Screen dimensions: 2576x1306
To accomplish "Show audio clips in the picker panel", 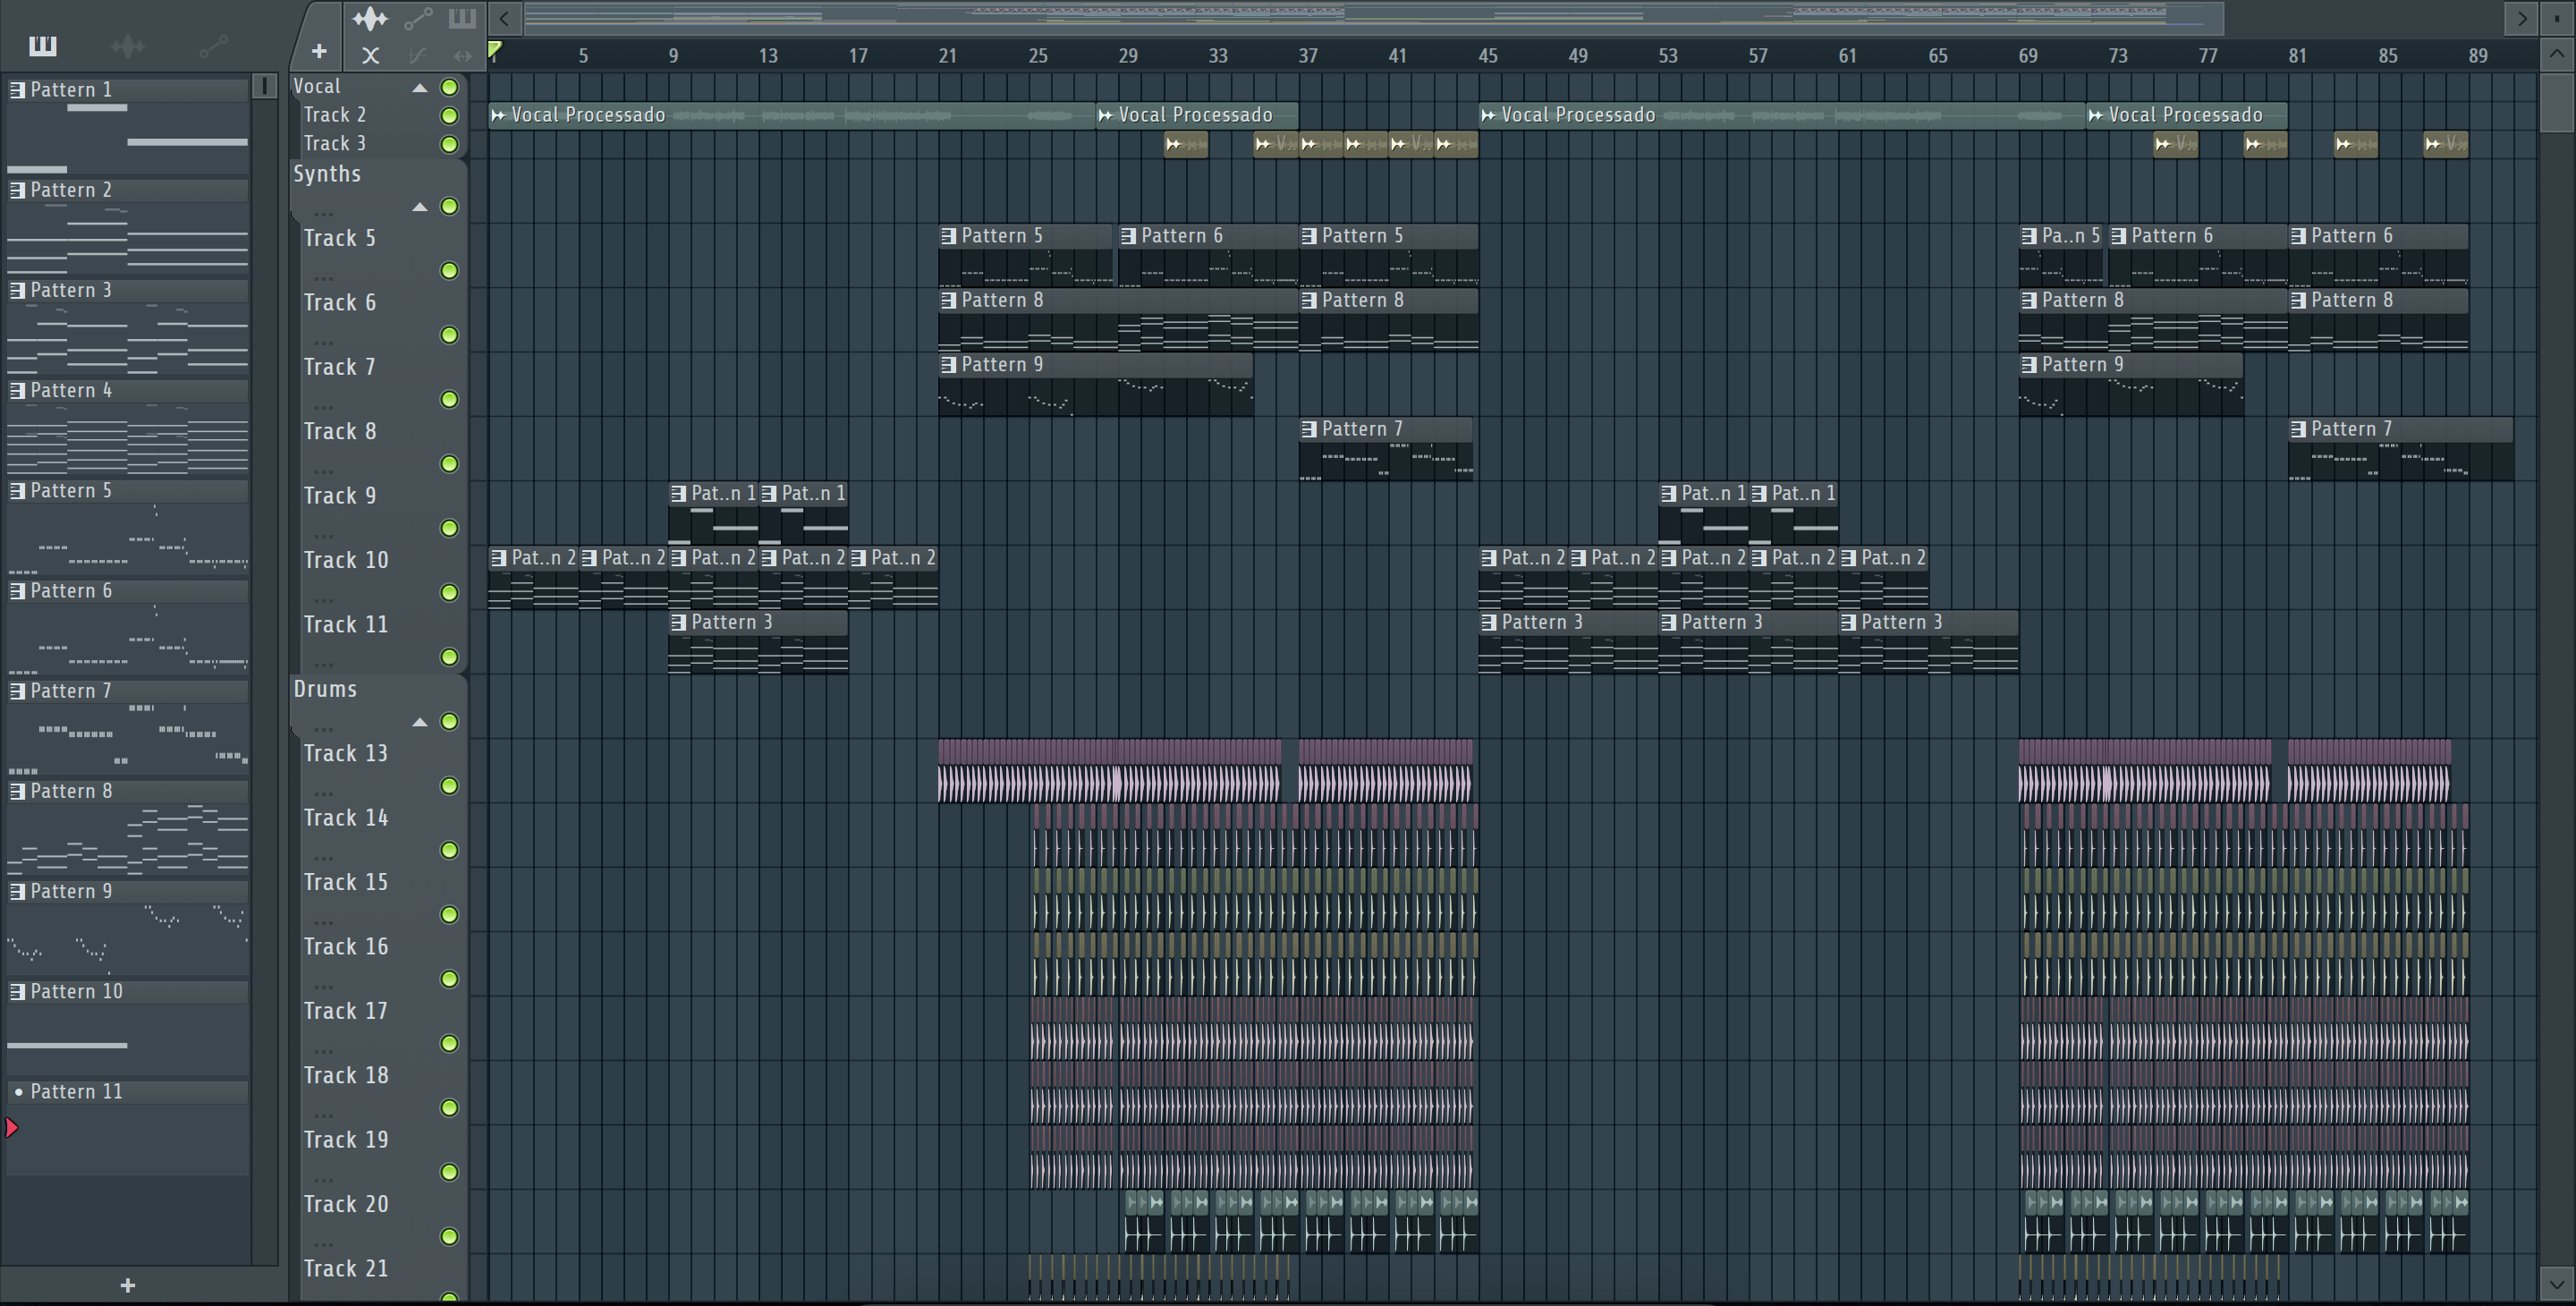I will (128, 45).
